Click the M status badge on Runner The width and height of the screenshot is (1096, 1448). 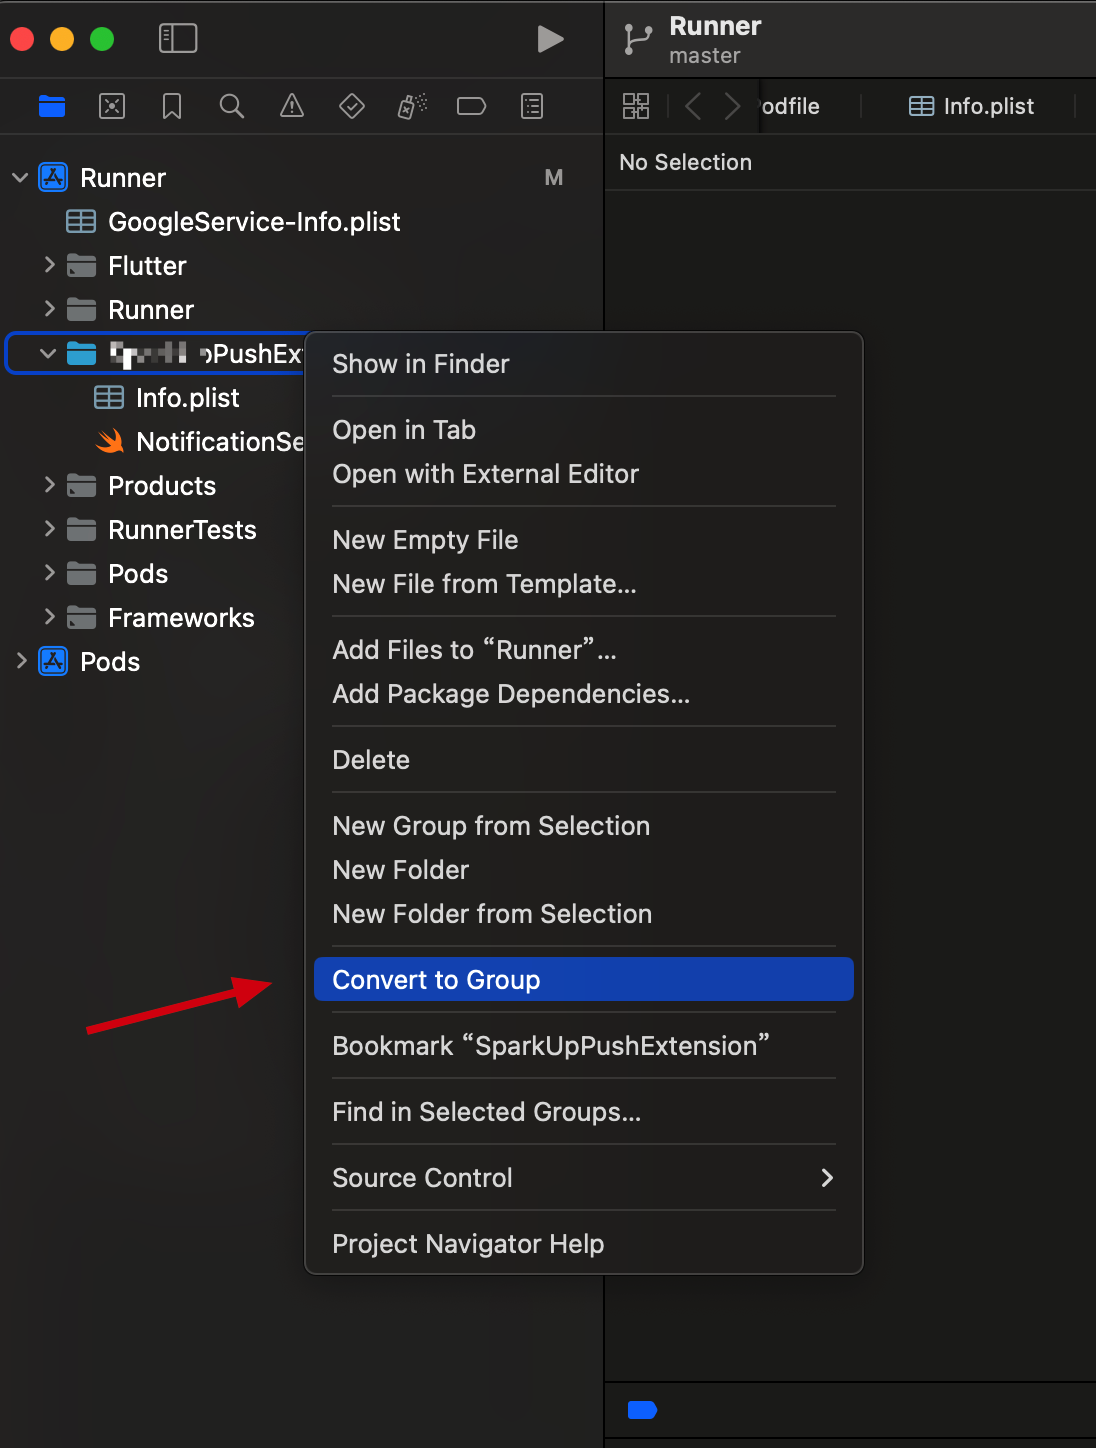(x=554, y=178)
